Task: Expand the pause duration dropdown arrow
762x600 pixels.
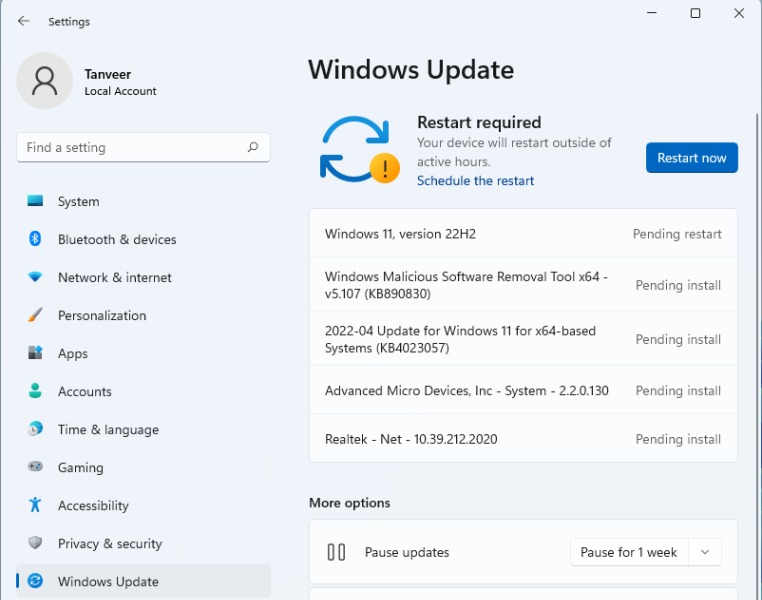Action: pyautogui.click(x=705, y=552)
